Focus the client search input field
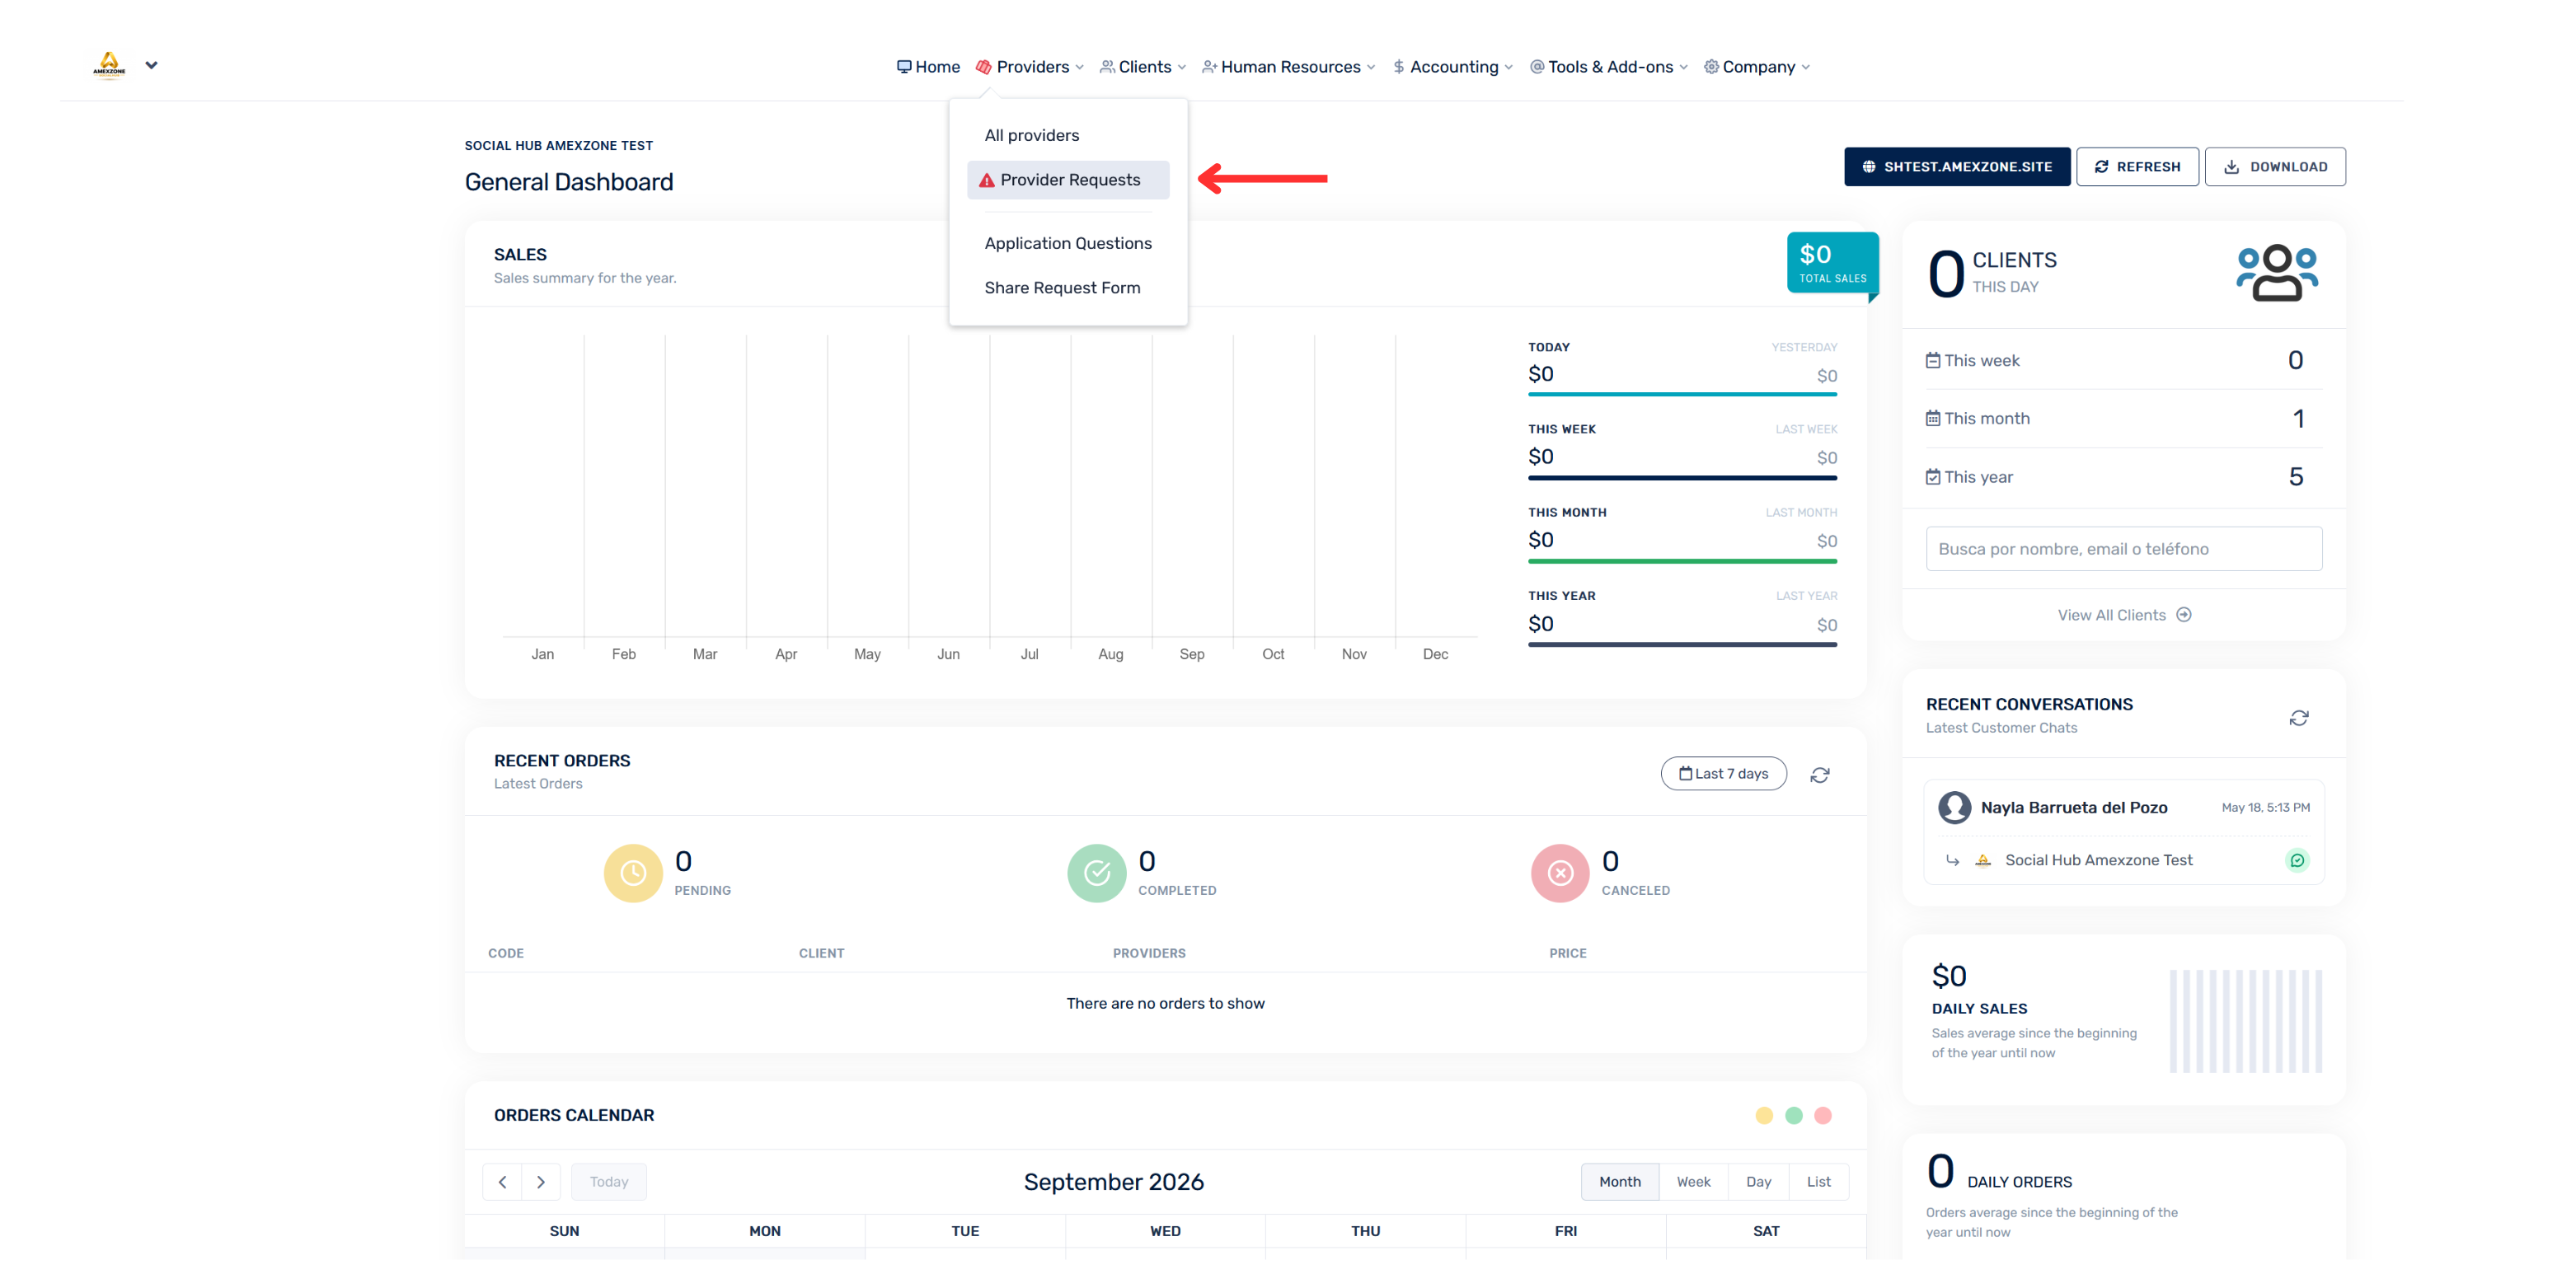This screenshot has width=2576, height=1288. [2123, 549]
